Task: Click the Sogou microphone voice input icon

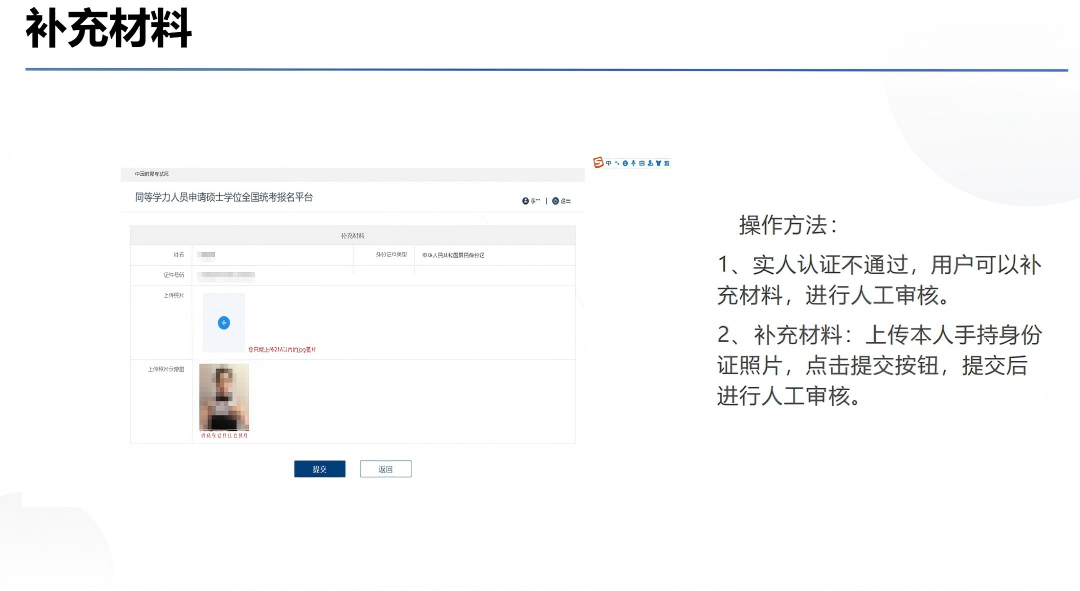Action: (633, 162)
